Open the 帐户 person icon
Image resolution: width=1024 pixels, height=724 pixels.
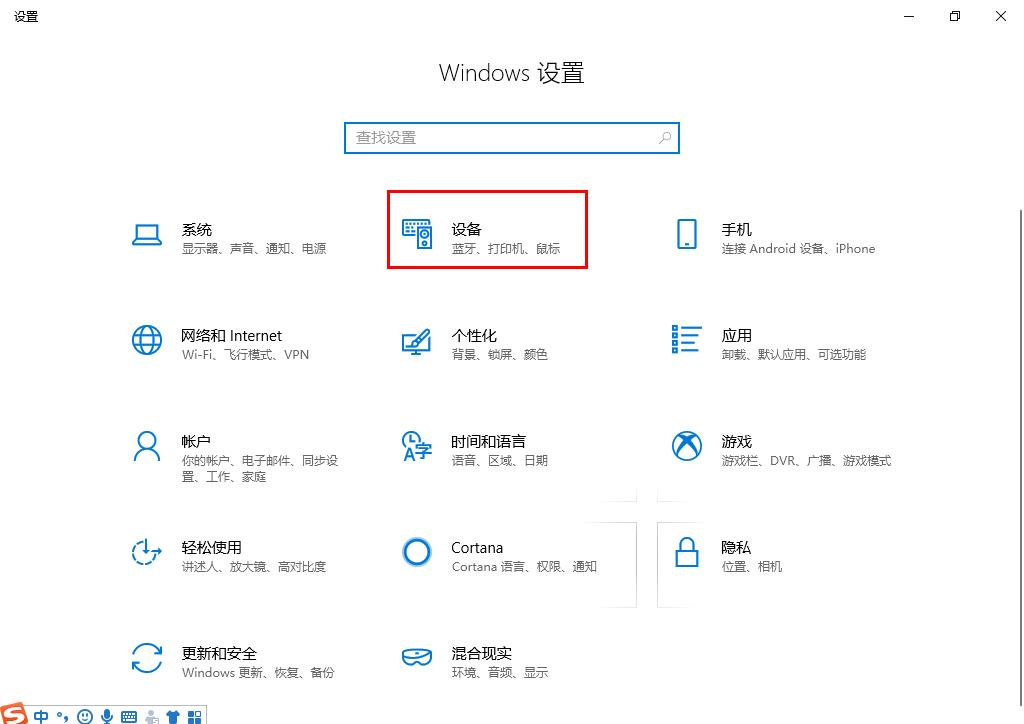147,446
